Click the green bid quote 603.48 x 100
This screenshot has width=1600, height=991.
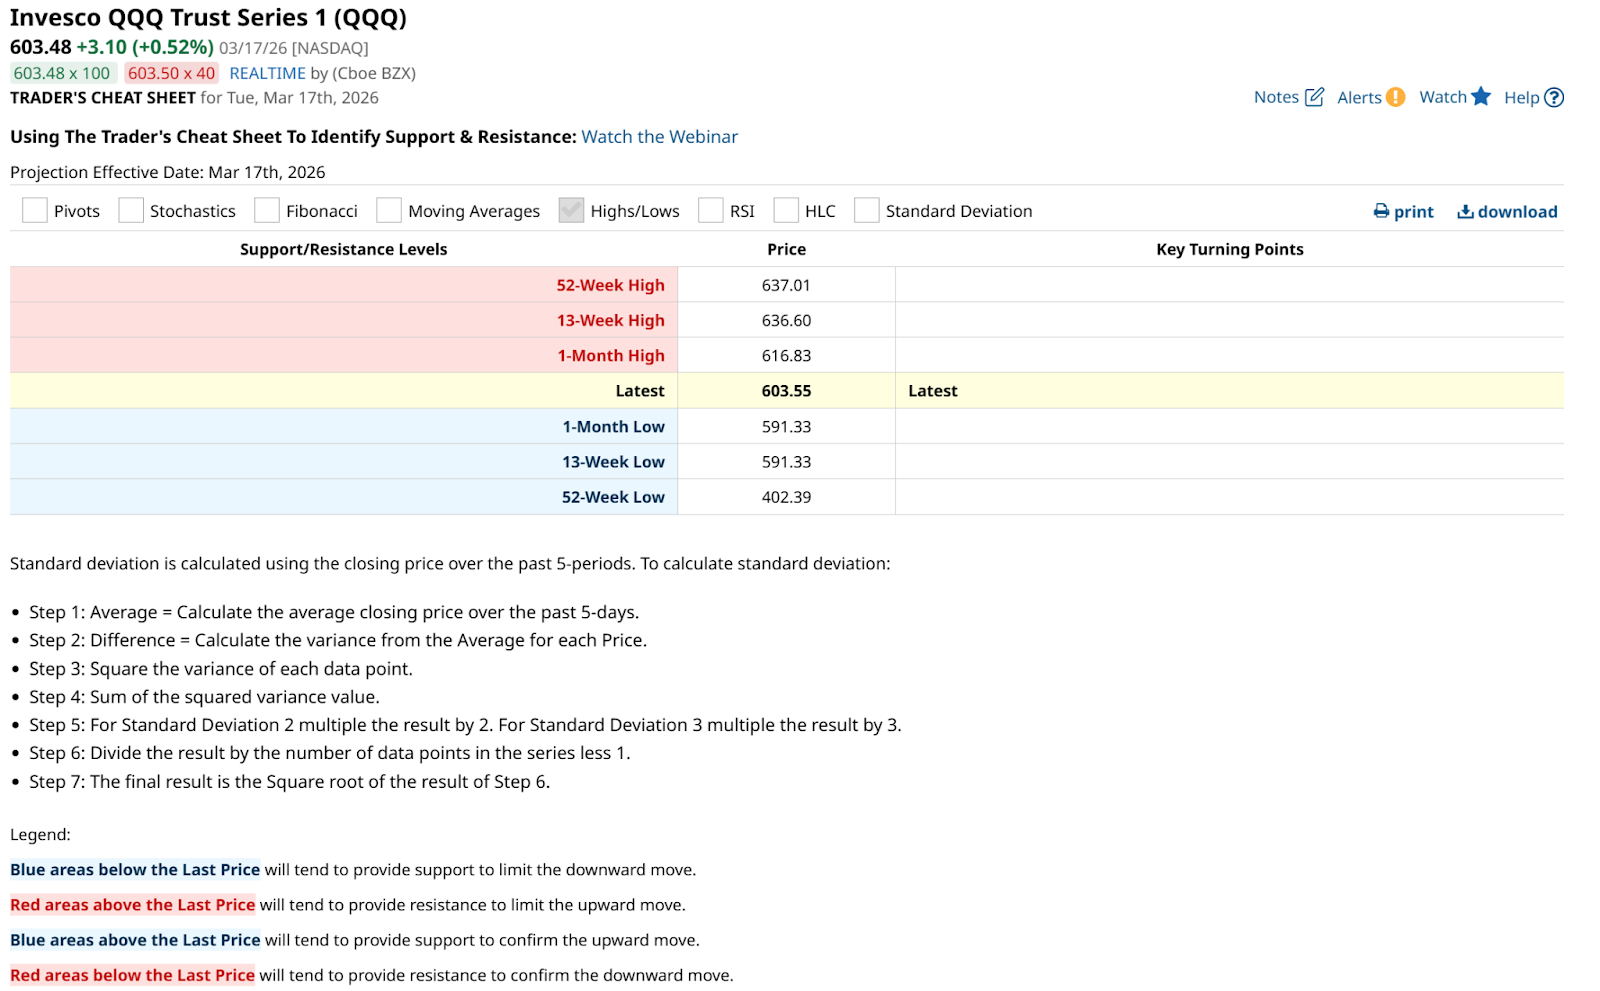click(x=62, y=73)
